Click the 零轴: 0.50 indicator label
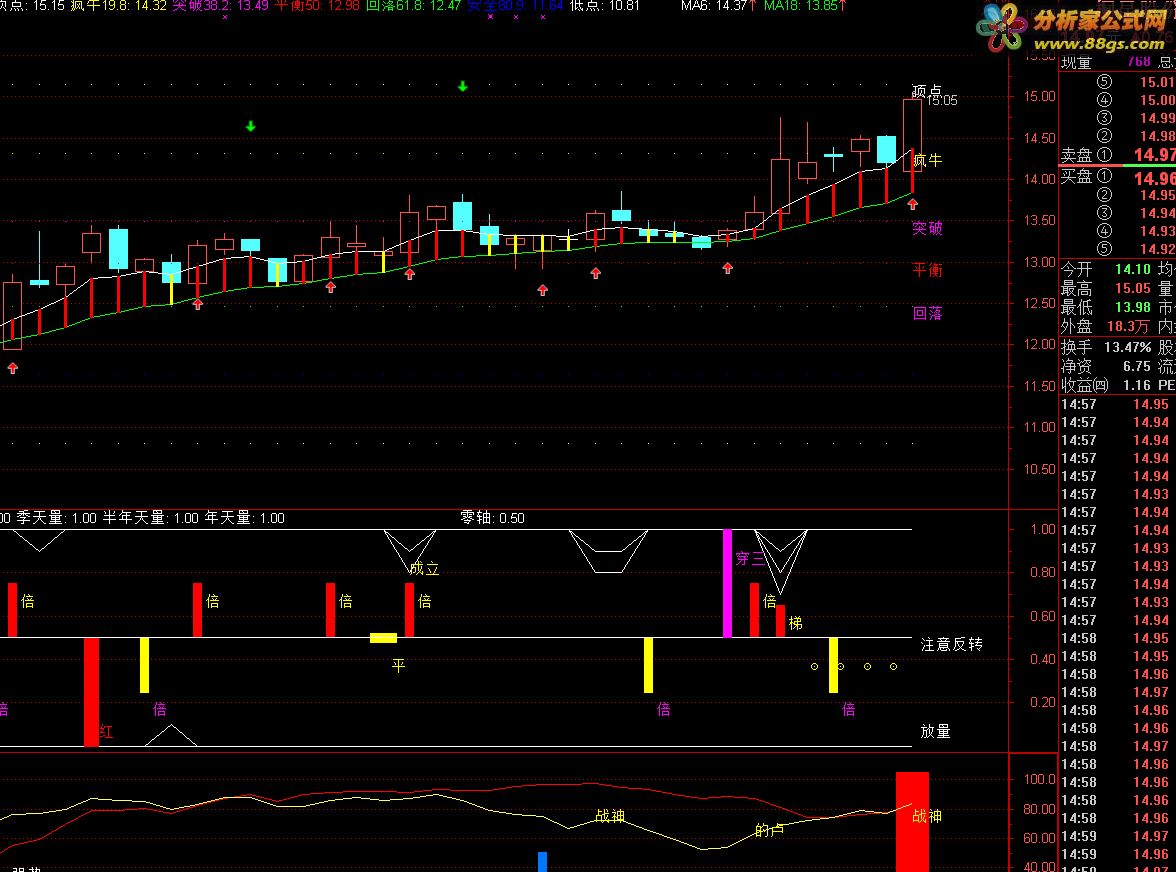This screenshot has height=872, width=1176. pyautogui.click(x=492, y=518)
